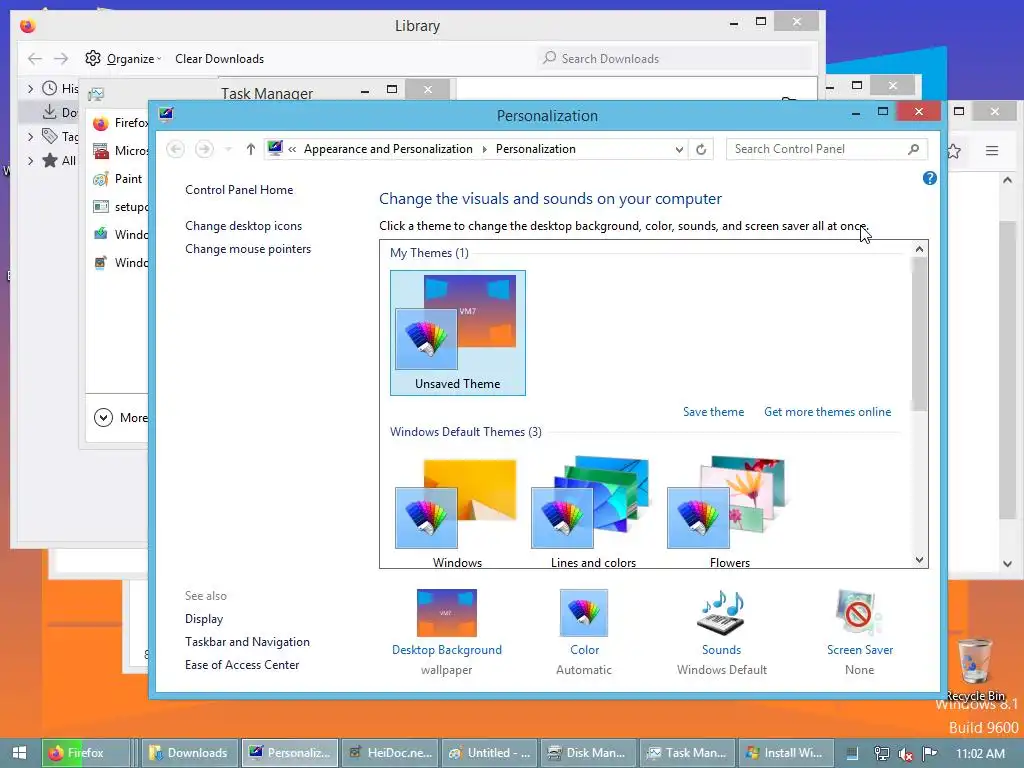Viewport: 1024px width, 768px height.
Task: Open the address bar history dropdown
Action: (679, 150)
